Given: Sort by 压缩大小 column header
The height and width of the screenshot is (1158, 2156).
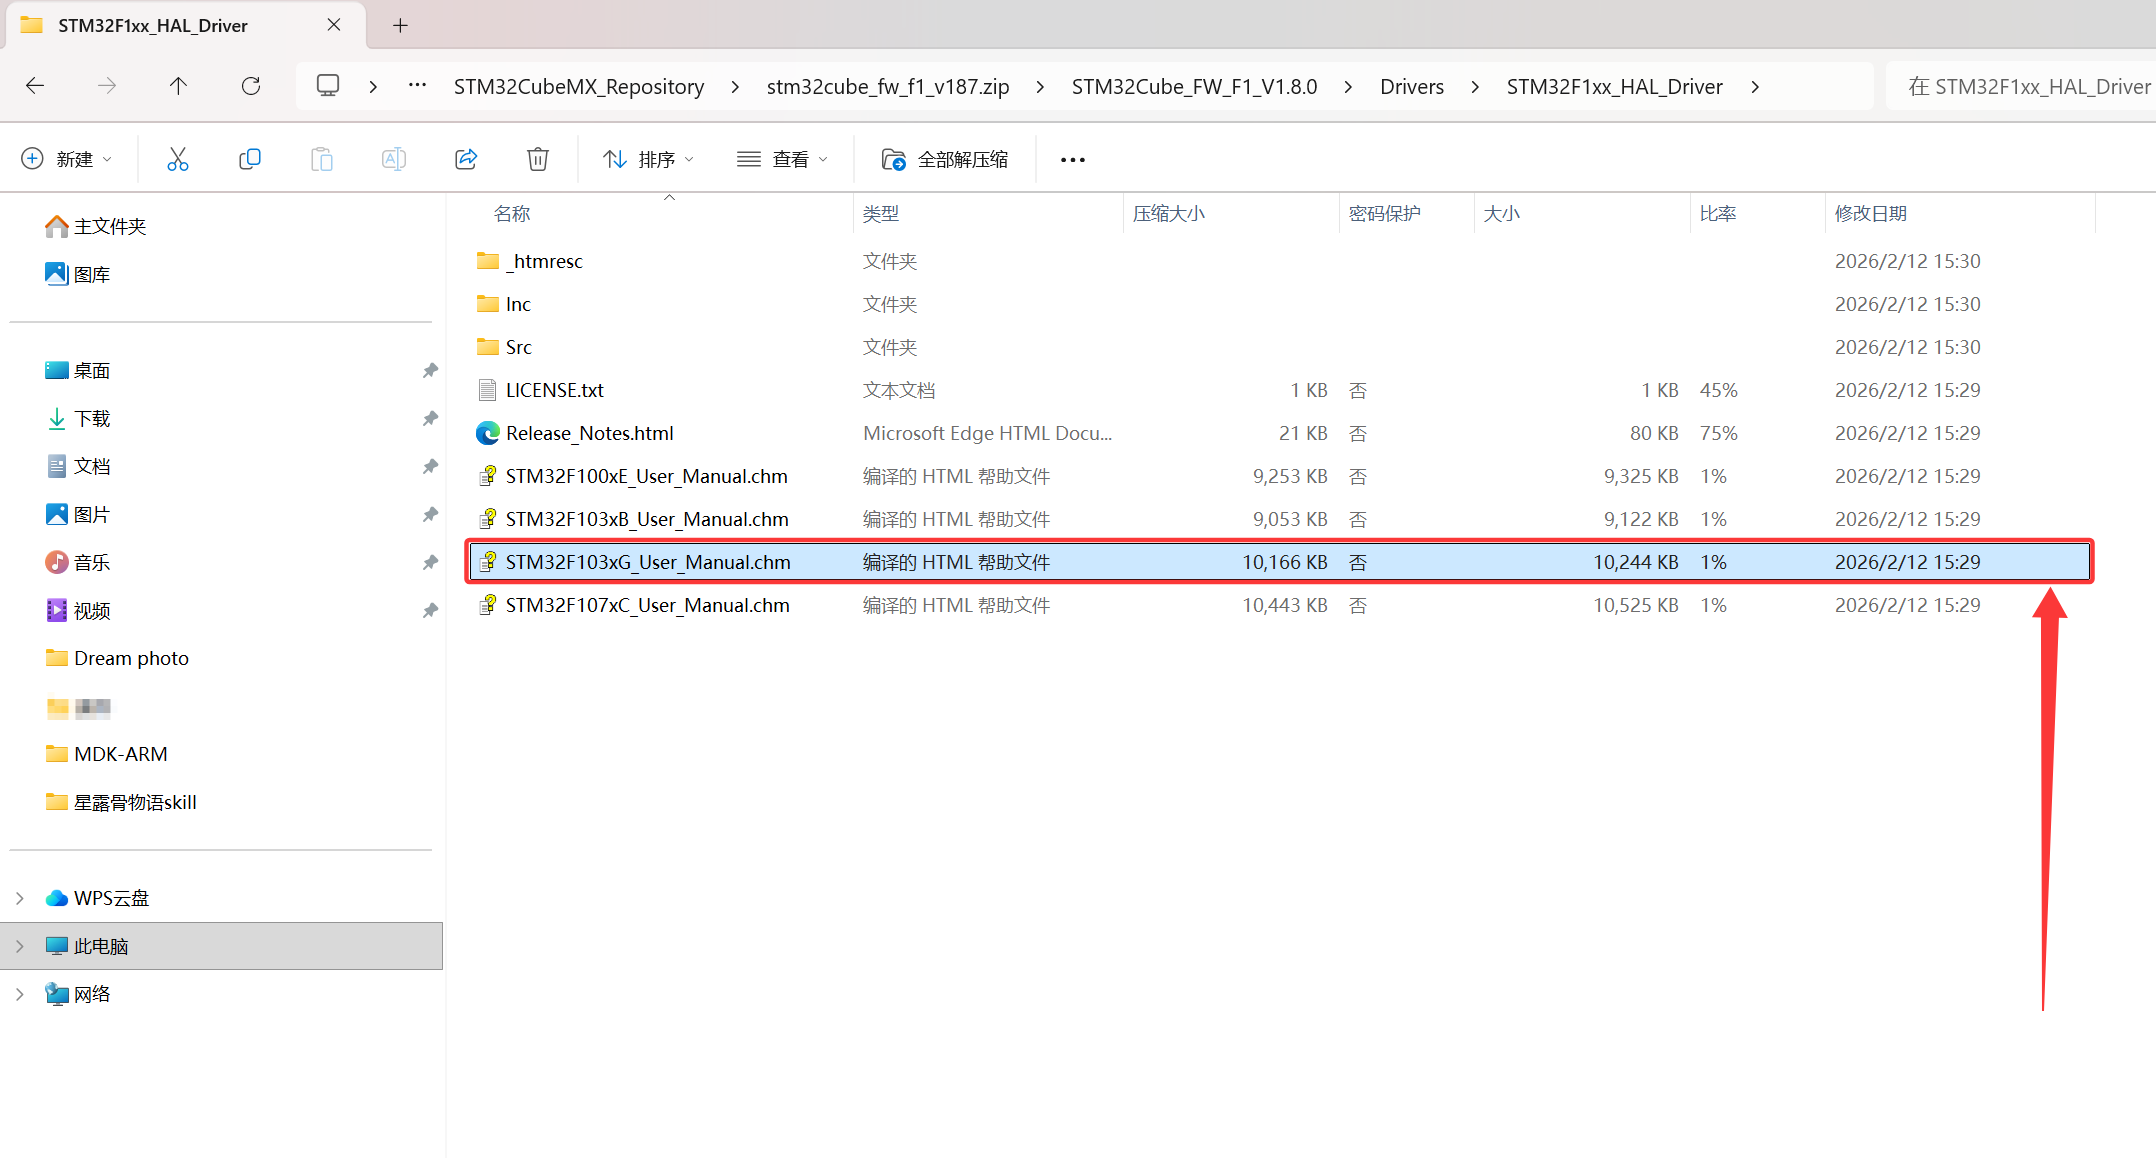Looking at the screenshot, I should [1169, 214].
